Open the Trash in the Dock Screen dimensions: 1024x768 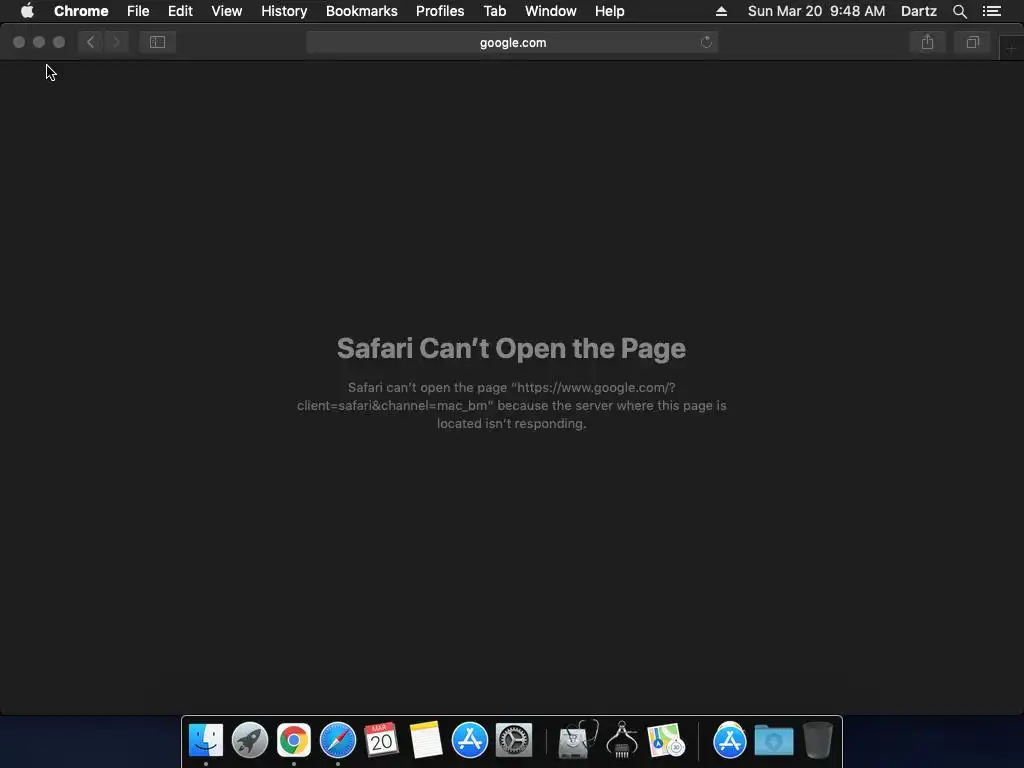pyautogui.click(x=818, y=740)
